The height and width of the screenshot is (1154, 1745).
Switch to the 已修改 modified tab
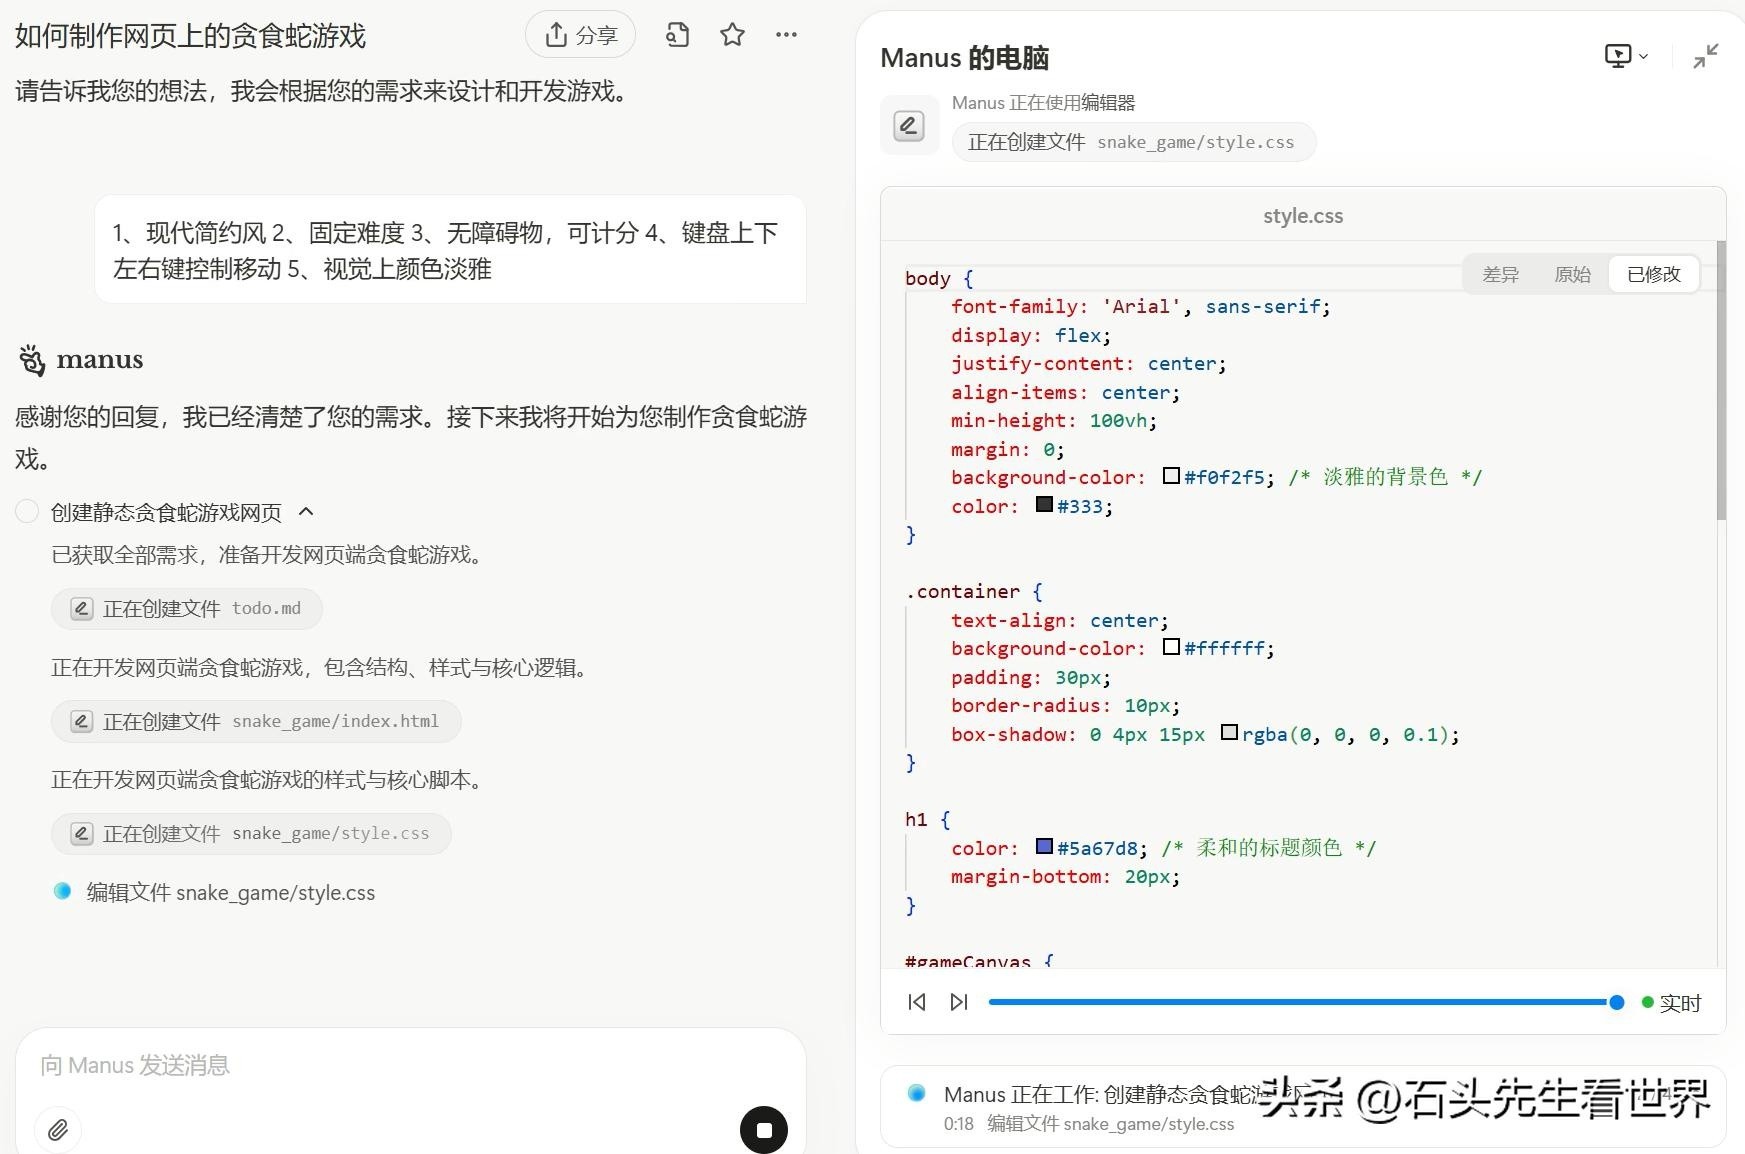tap(1654, 274)
